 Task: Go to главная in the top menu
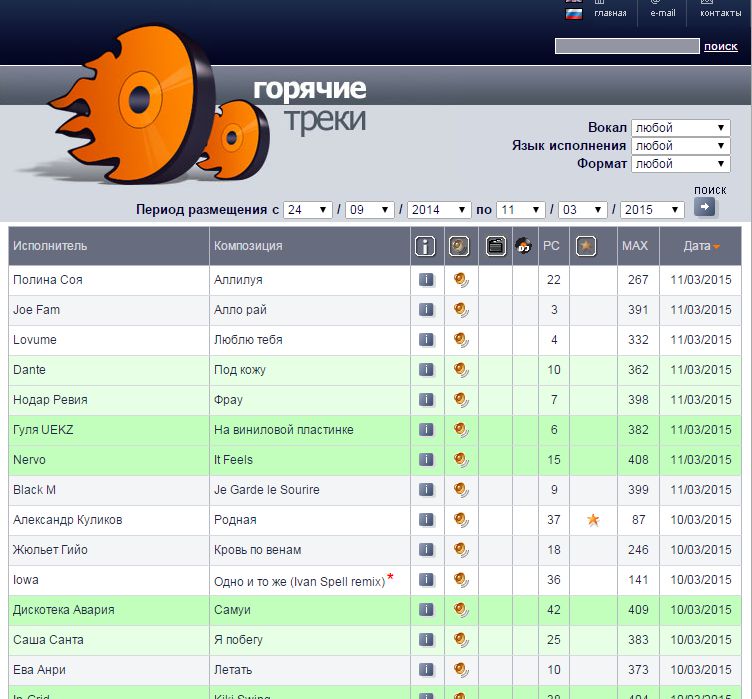610,12
